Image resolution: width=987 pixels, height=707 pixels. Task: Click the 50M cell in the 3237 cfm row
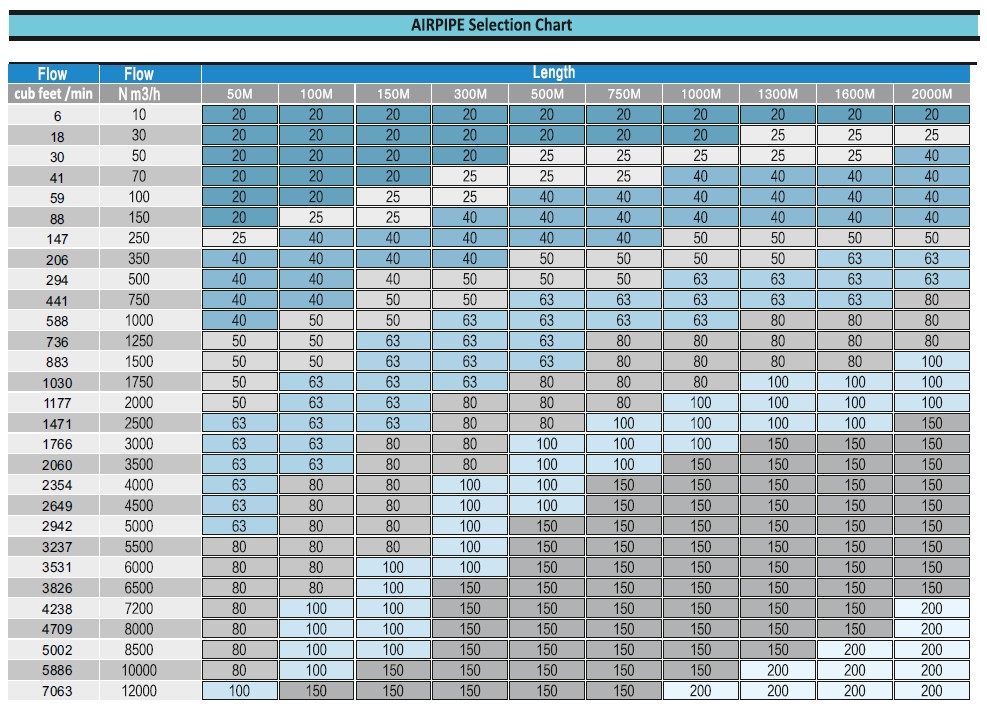click(x=240, y=546)
